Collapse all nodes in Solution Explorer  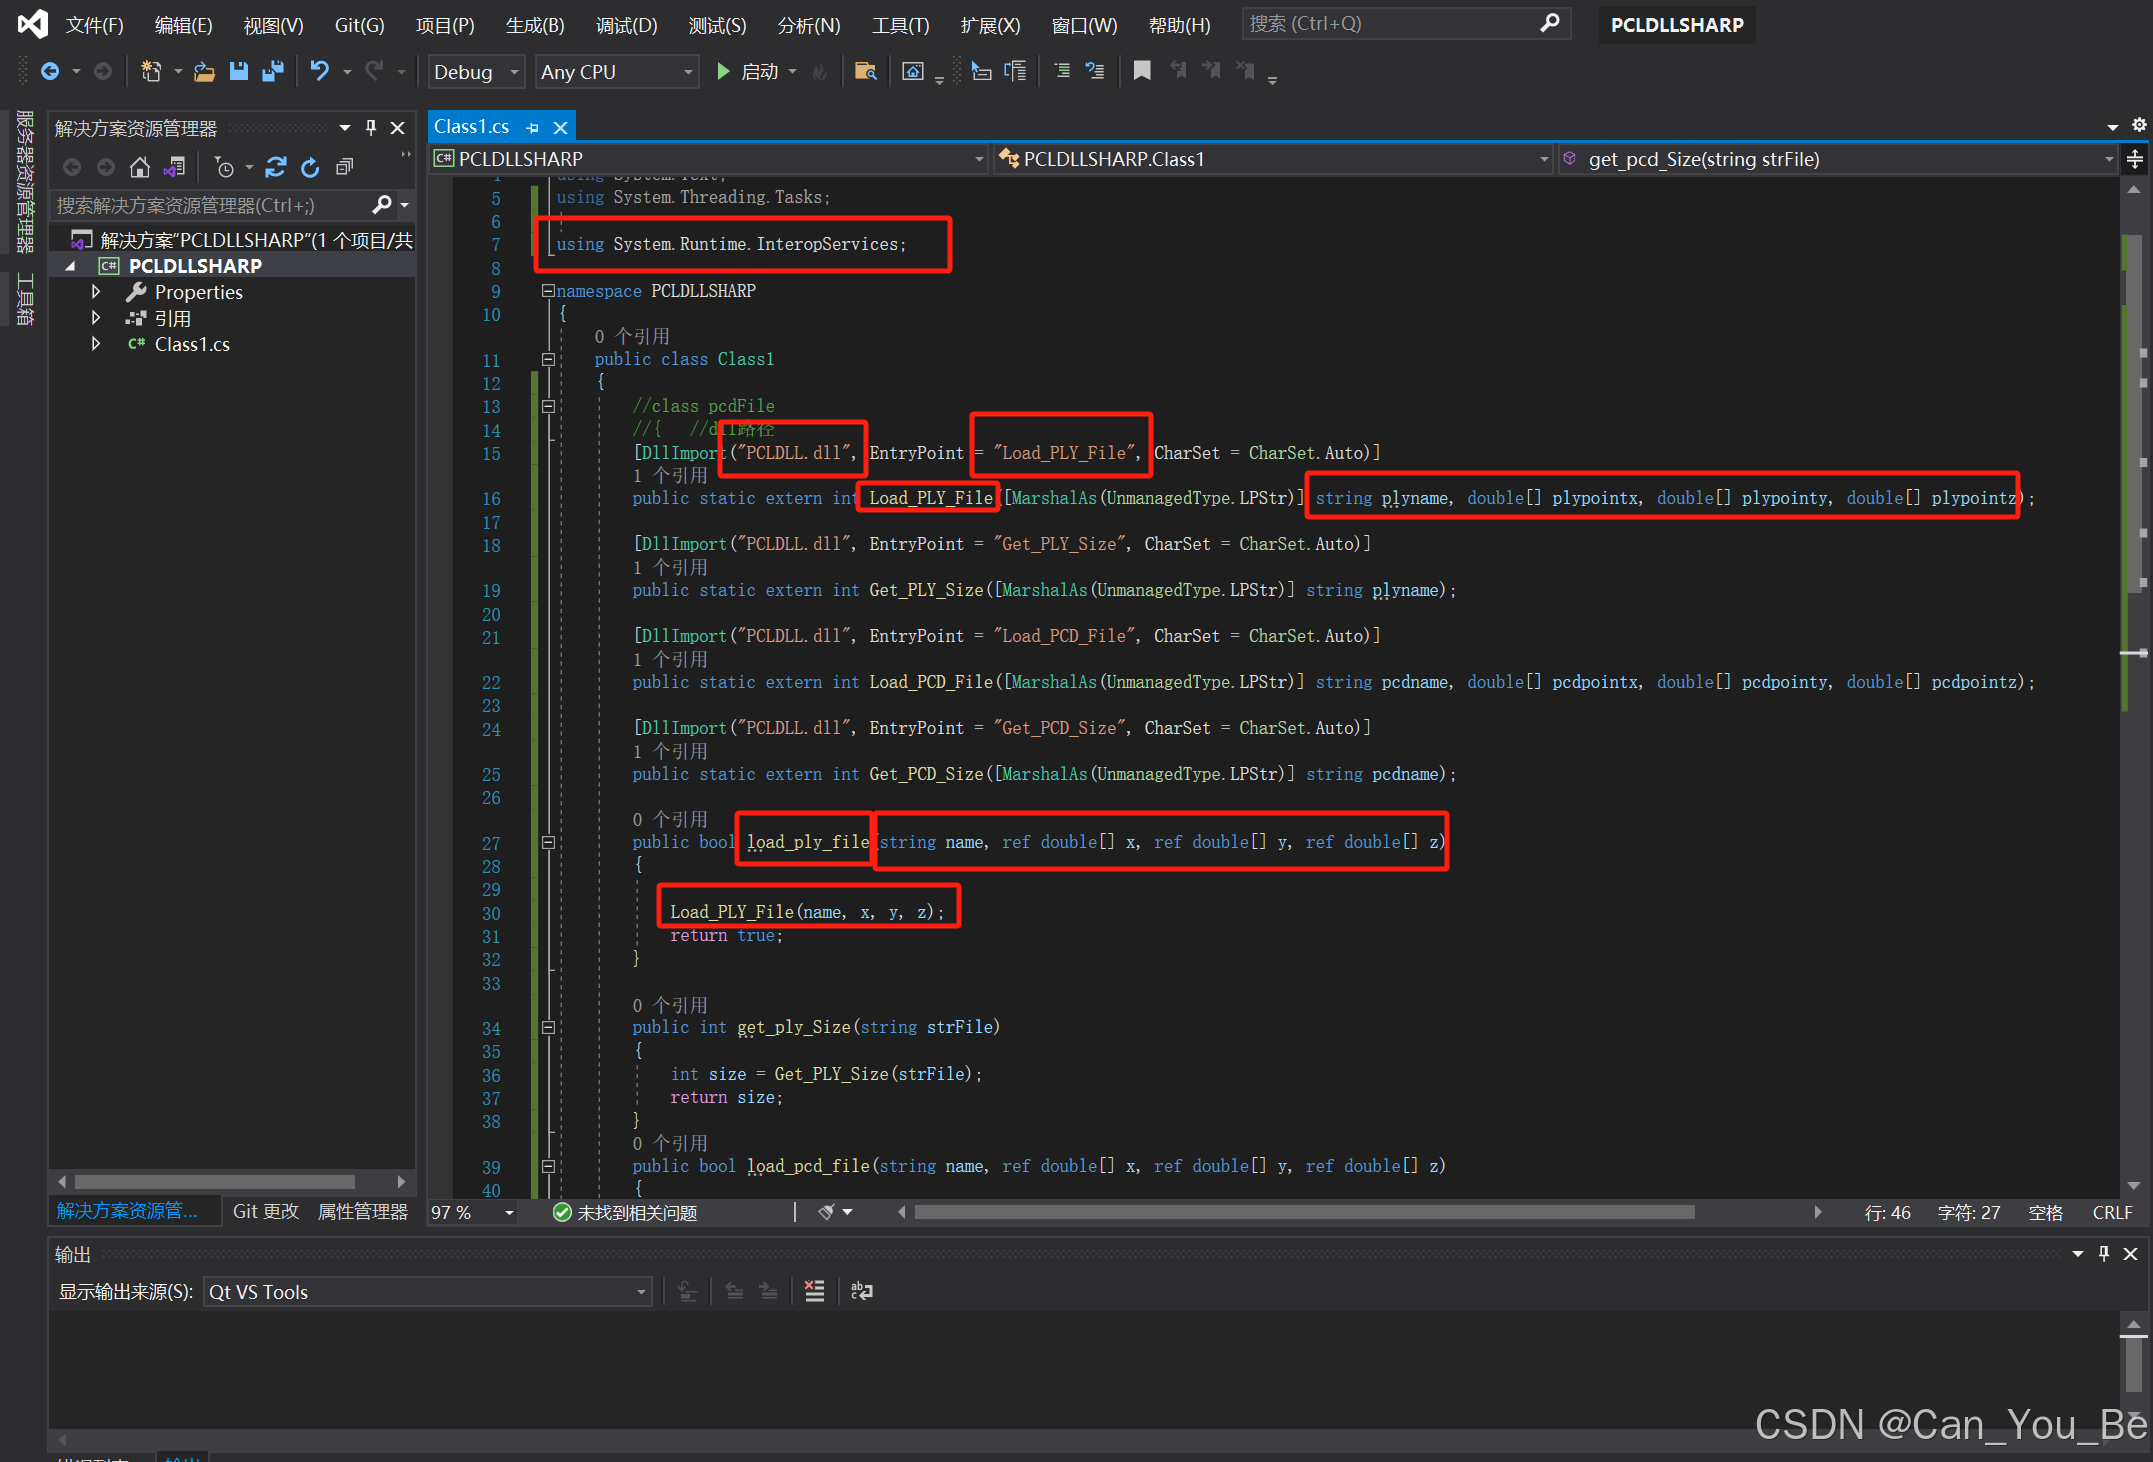coord(345,166)
